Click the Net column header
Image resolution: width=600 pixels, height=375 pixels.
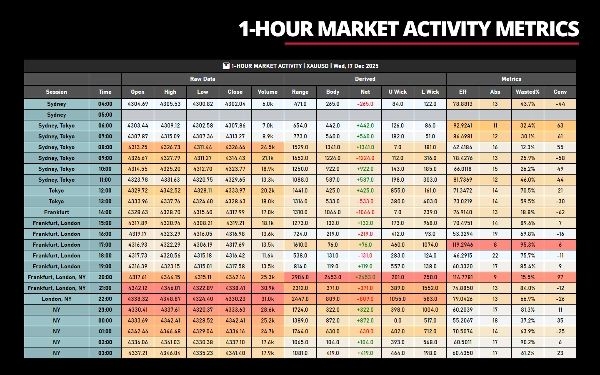pos(365,92)
